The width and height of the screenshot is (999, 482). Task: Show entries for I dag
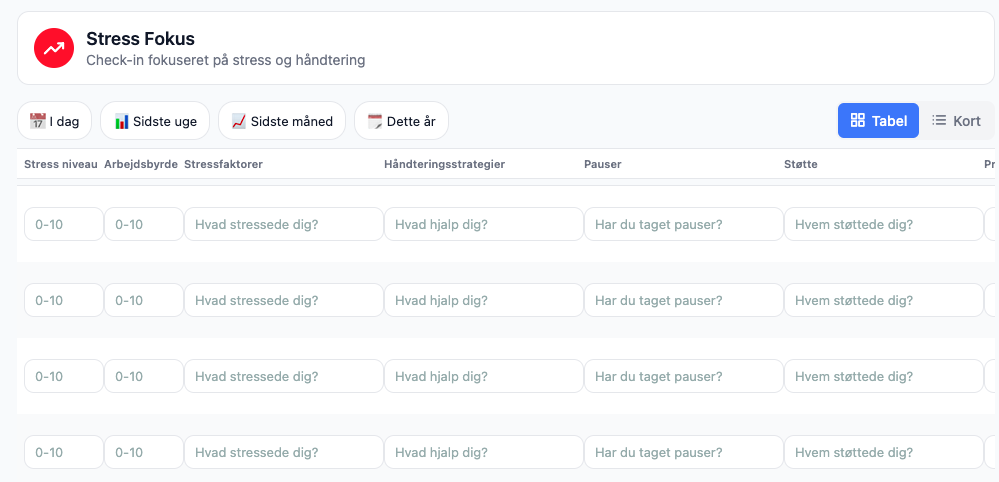pyautogui.click(x=55, y=121)
